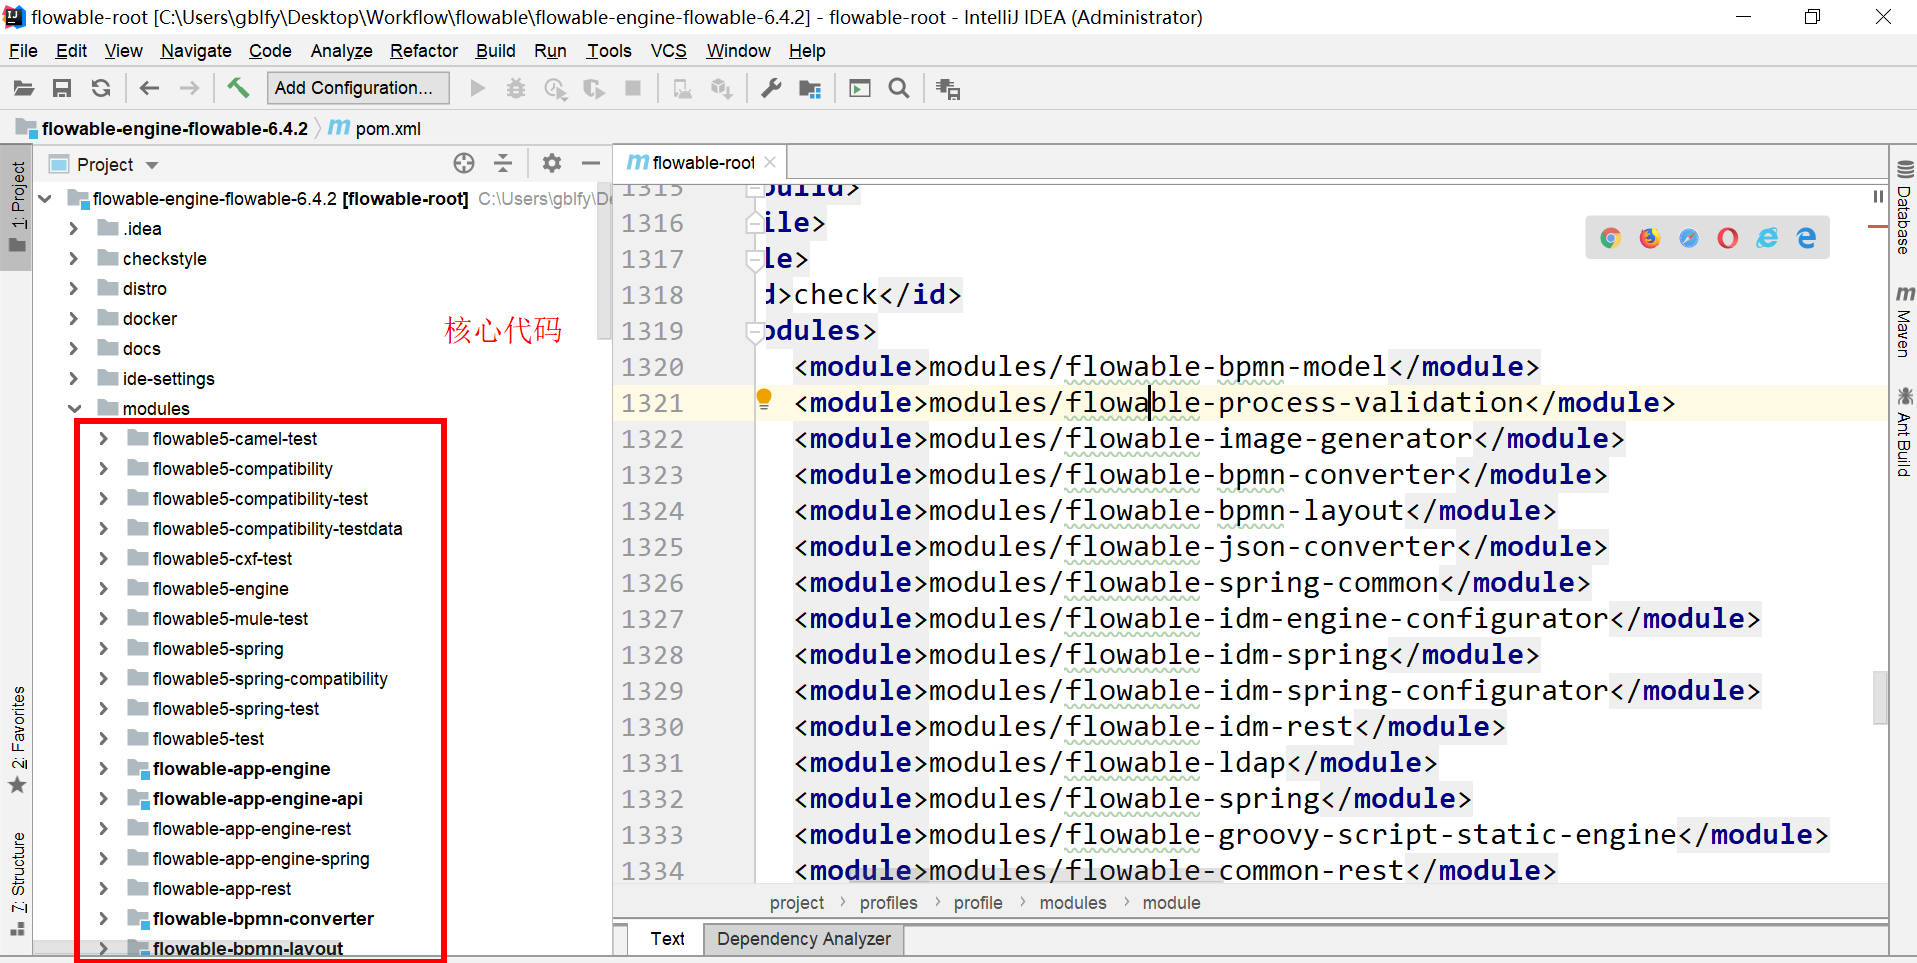1917x963 pixels.
Task: Click the Synchronize refresh icon
Action: tap(101, 88)
